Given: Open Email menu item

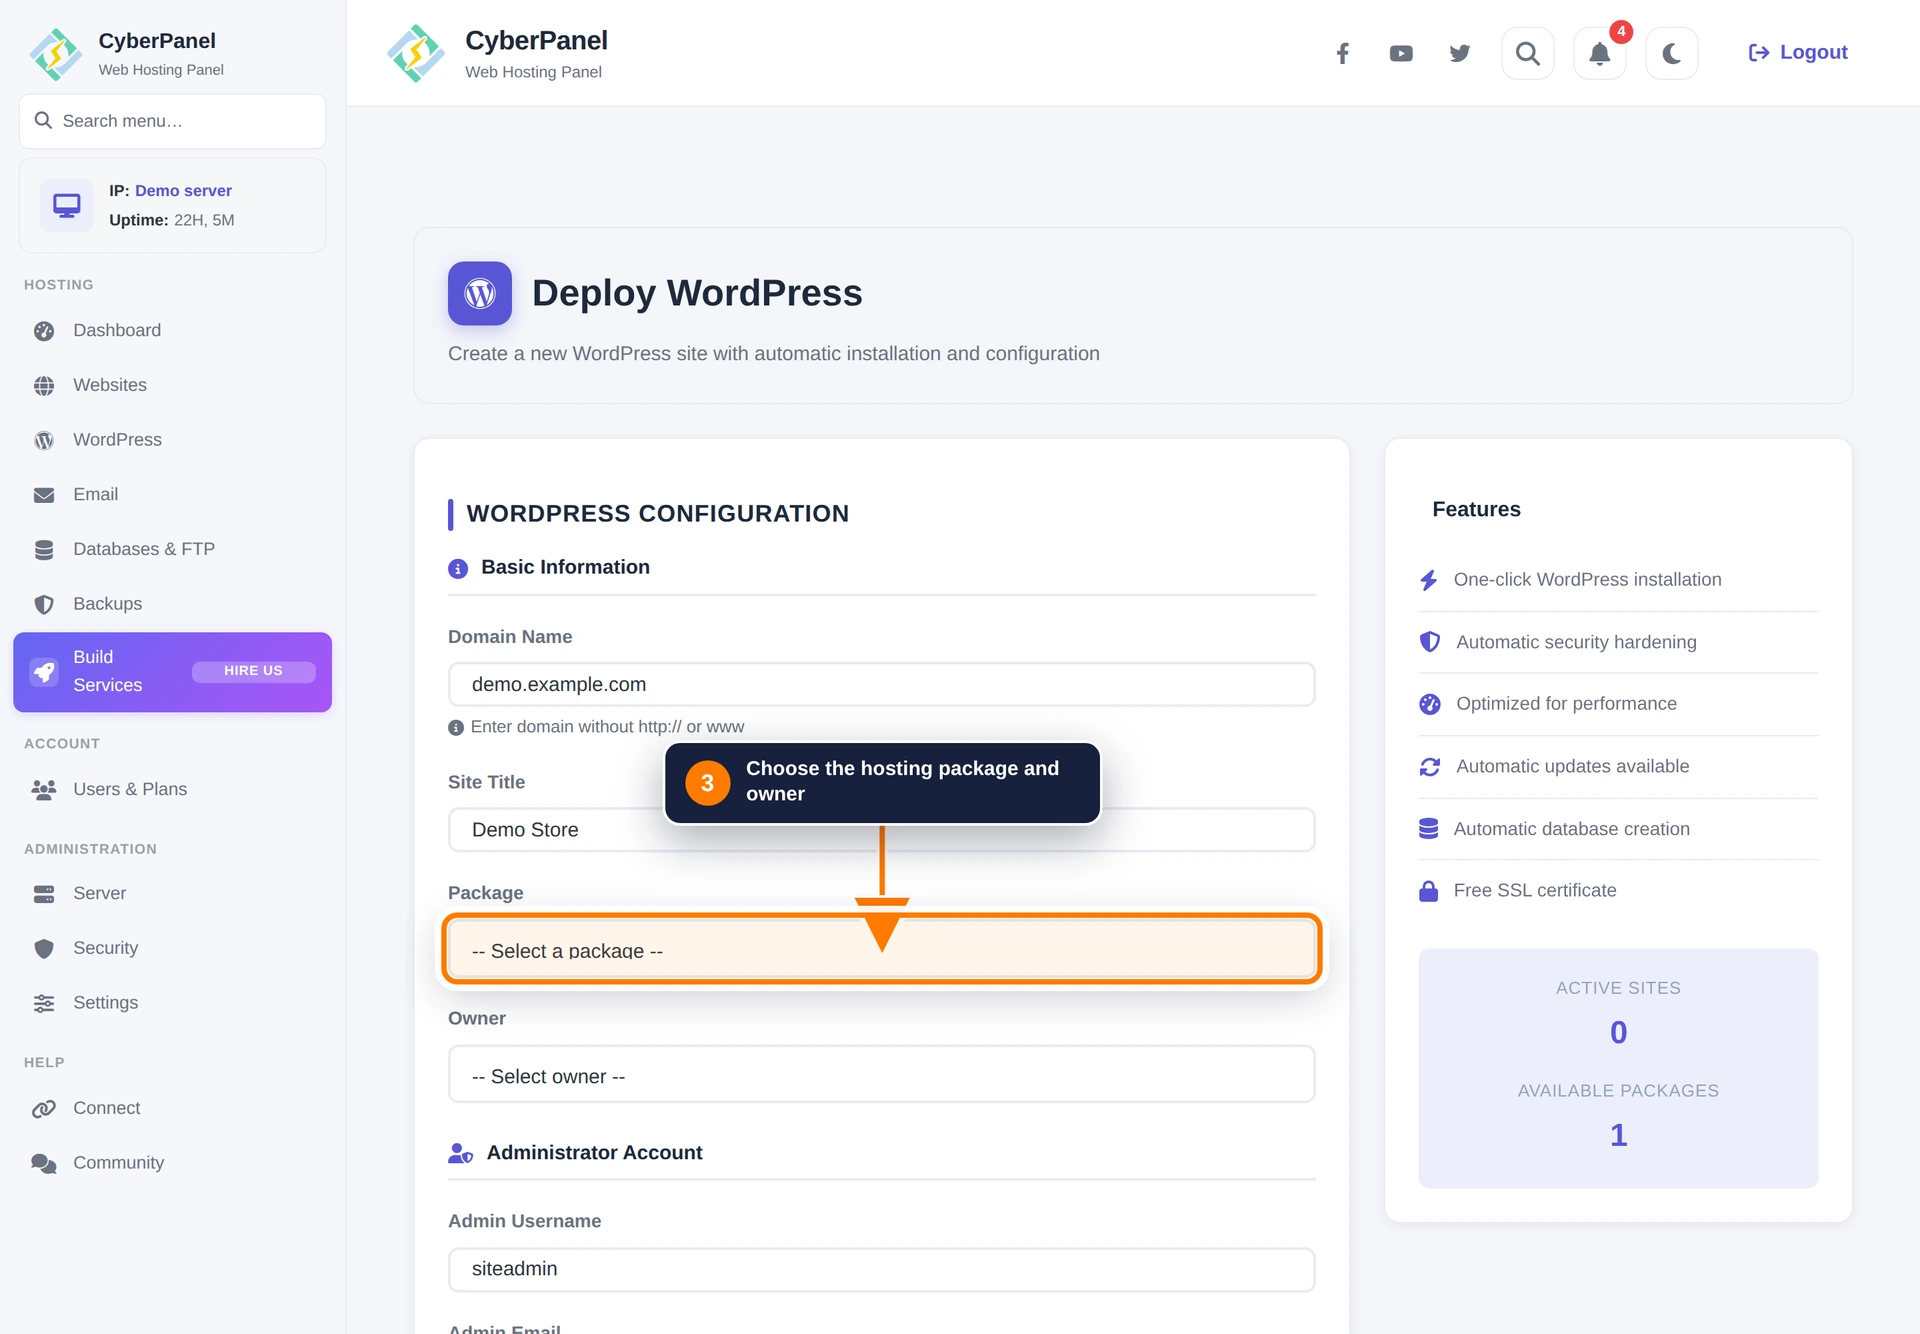Looking at the screenshot, I should tap(172, 494).
